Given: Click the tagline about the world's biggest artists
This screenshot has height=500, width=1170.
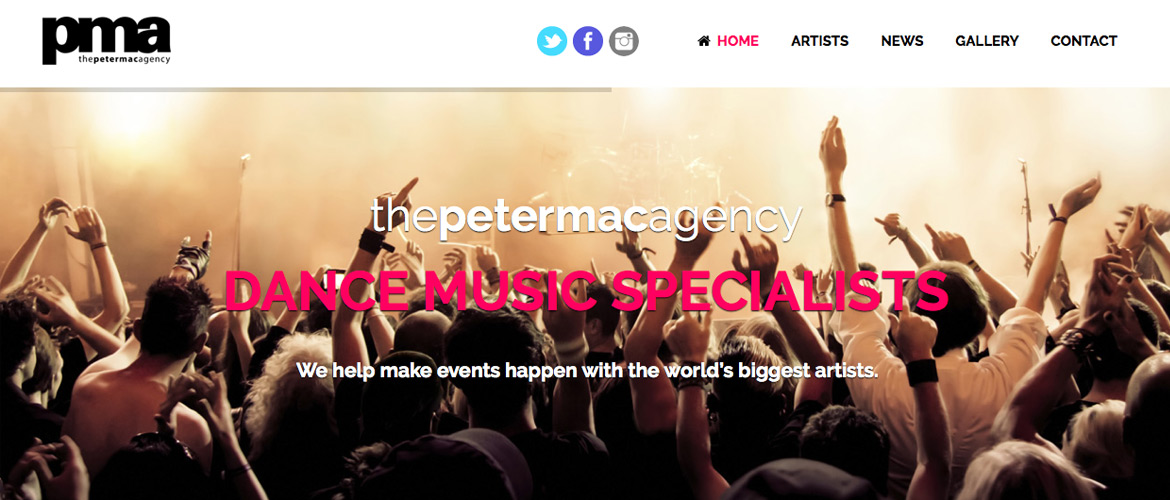Looking at the screenshot, I should [586, 370].
